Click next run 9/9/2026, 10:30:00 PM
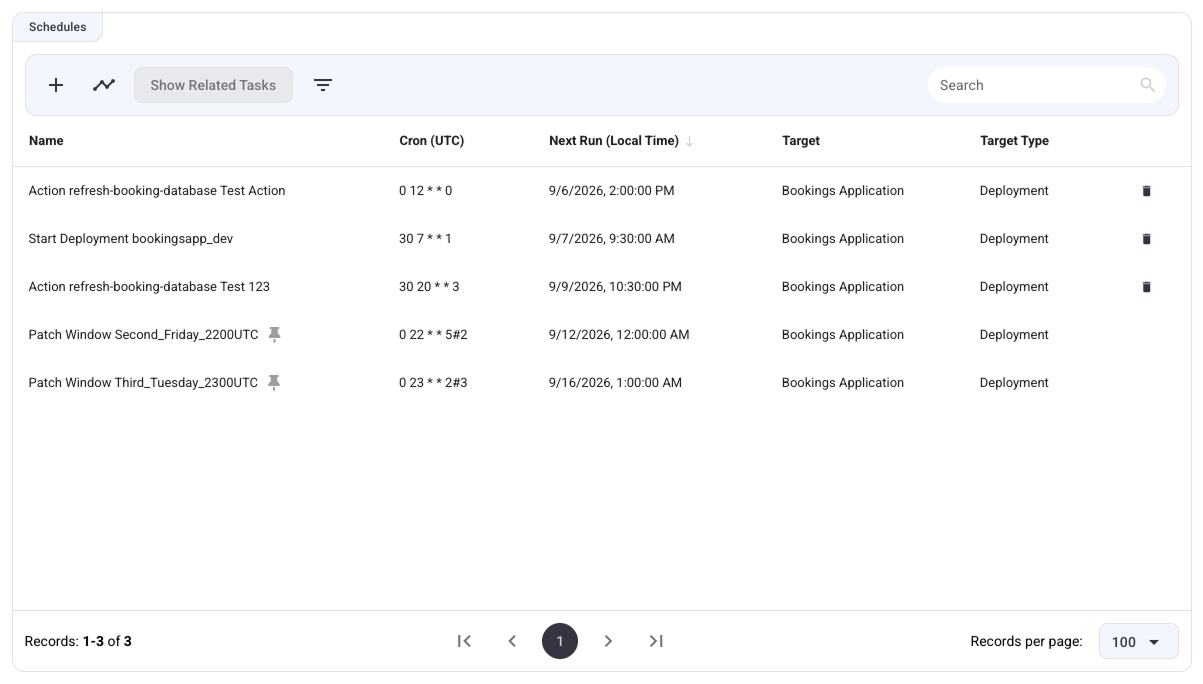Image resolution: width=1203 pixels, height=684 pixels. point(615,287)
